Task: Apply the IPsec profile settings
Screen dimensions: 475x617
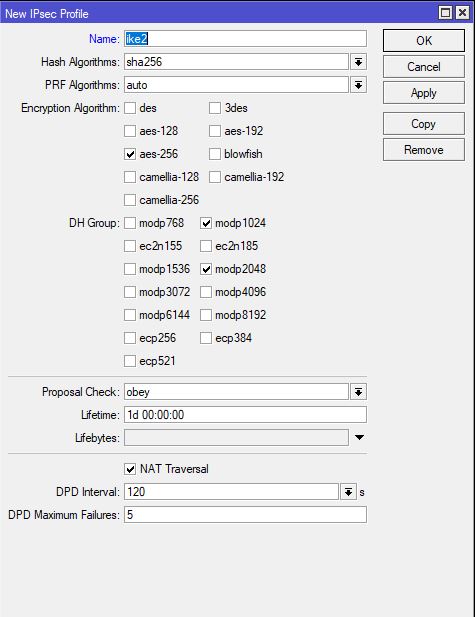Action: pos(423,93)
